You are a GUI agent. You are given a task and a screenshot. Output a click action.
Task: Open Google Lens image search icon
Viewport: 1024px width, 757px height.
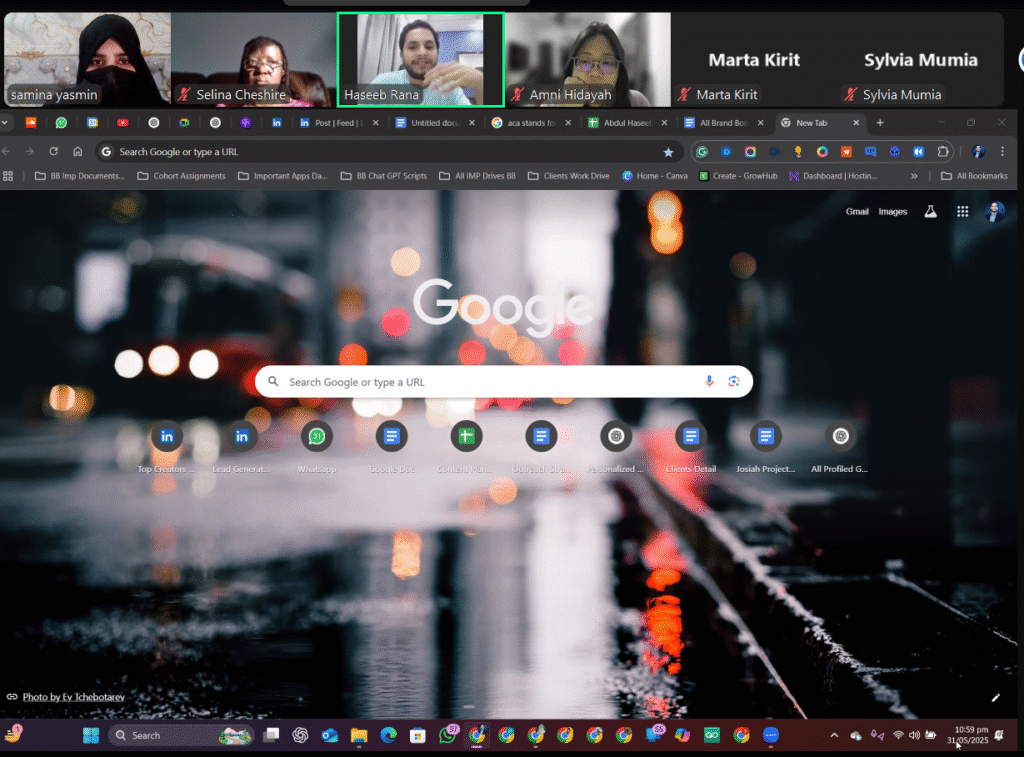coord(733,381)
